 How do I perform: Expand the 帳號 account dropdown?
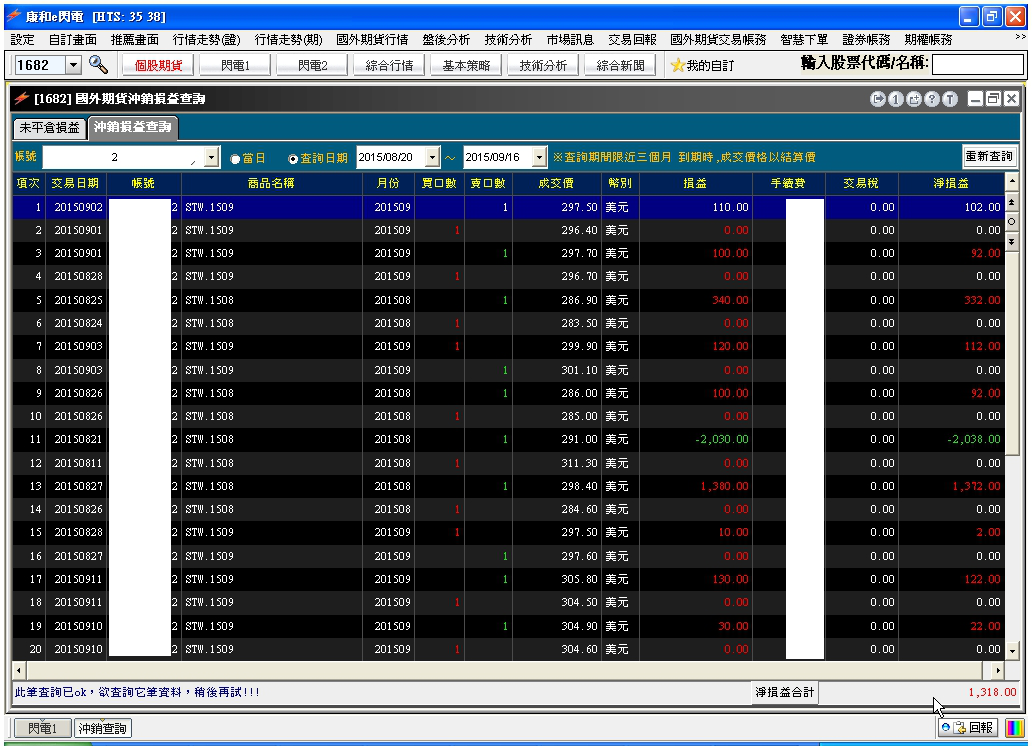pos(211,157)
